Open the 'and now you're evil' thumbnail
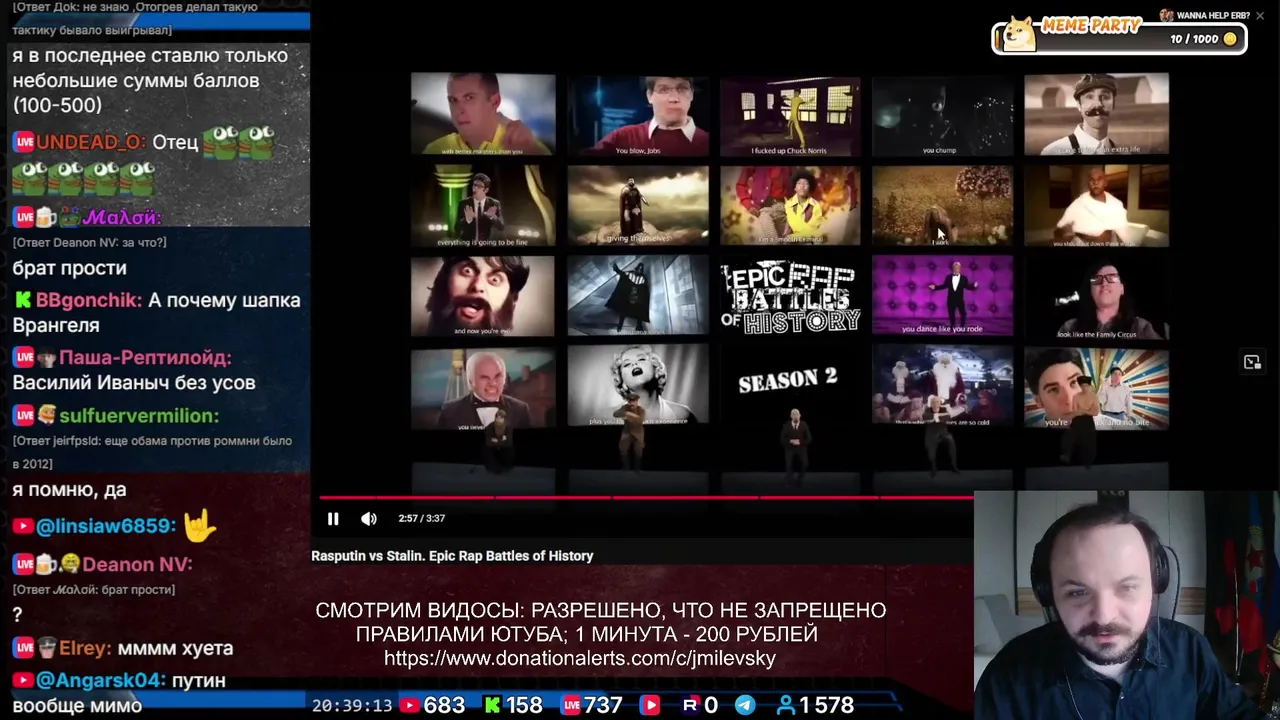This screenshot has width=1280, height=720. click(x=483, y=296)
